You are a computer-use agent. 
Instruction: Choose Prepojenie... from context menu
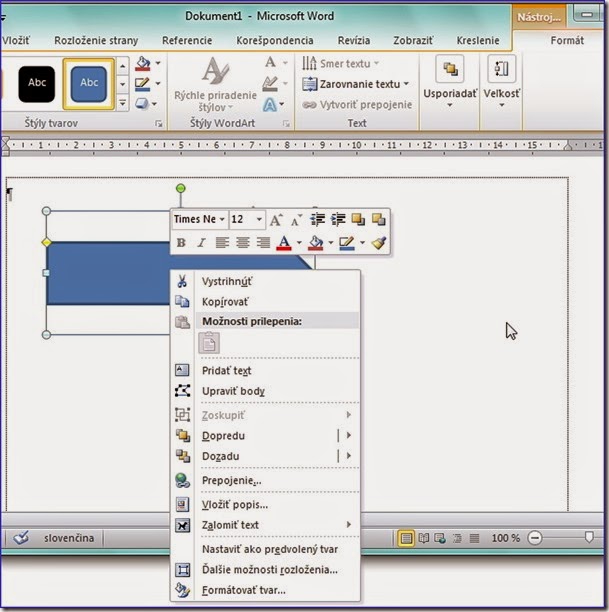click(265, 480)
